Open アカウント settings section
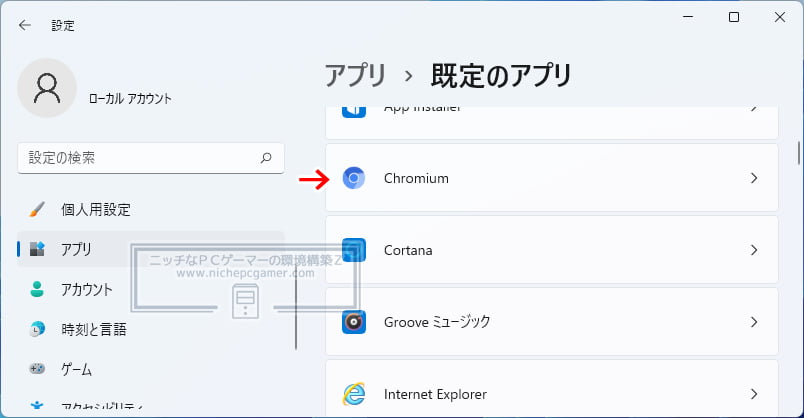This screenshot has width=804, height=418. (x=151, y=289)
